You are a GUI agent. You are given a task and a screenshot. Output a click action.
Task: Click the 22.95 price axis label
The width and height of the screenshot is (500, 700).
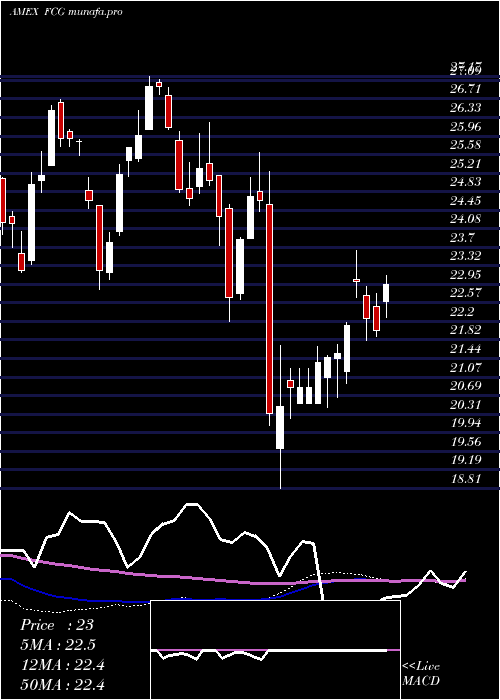(x=465, y=275)
